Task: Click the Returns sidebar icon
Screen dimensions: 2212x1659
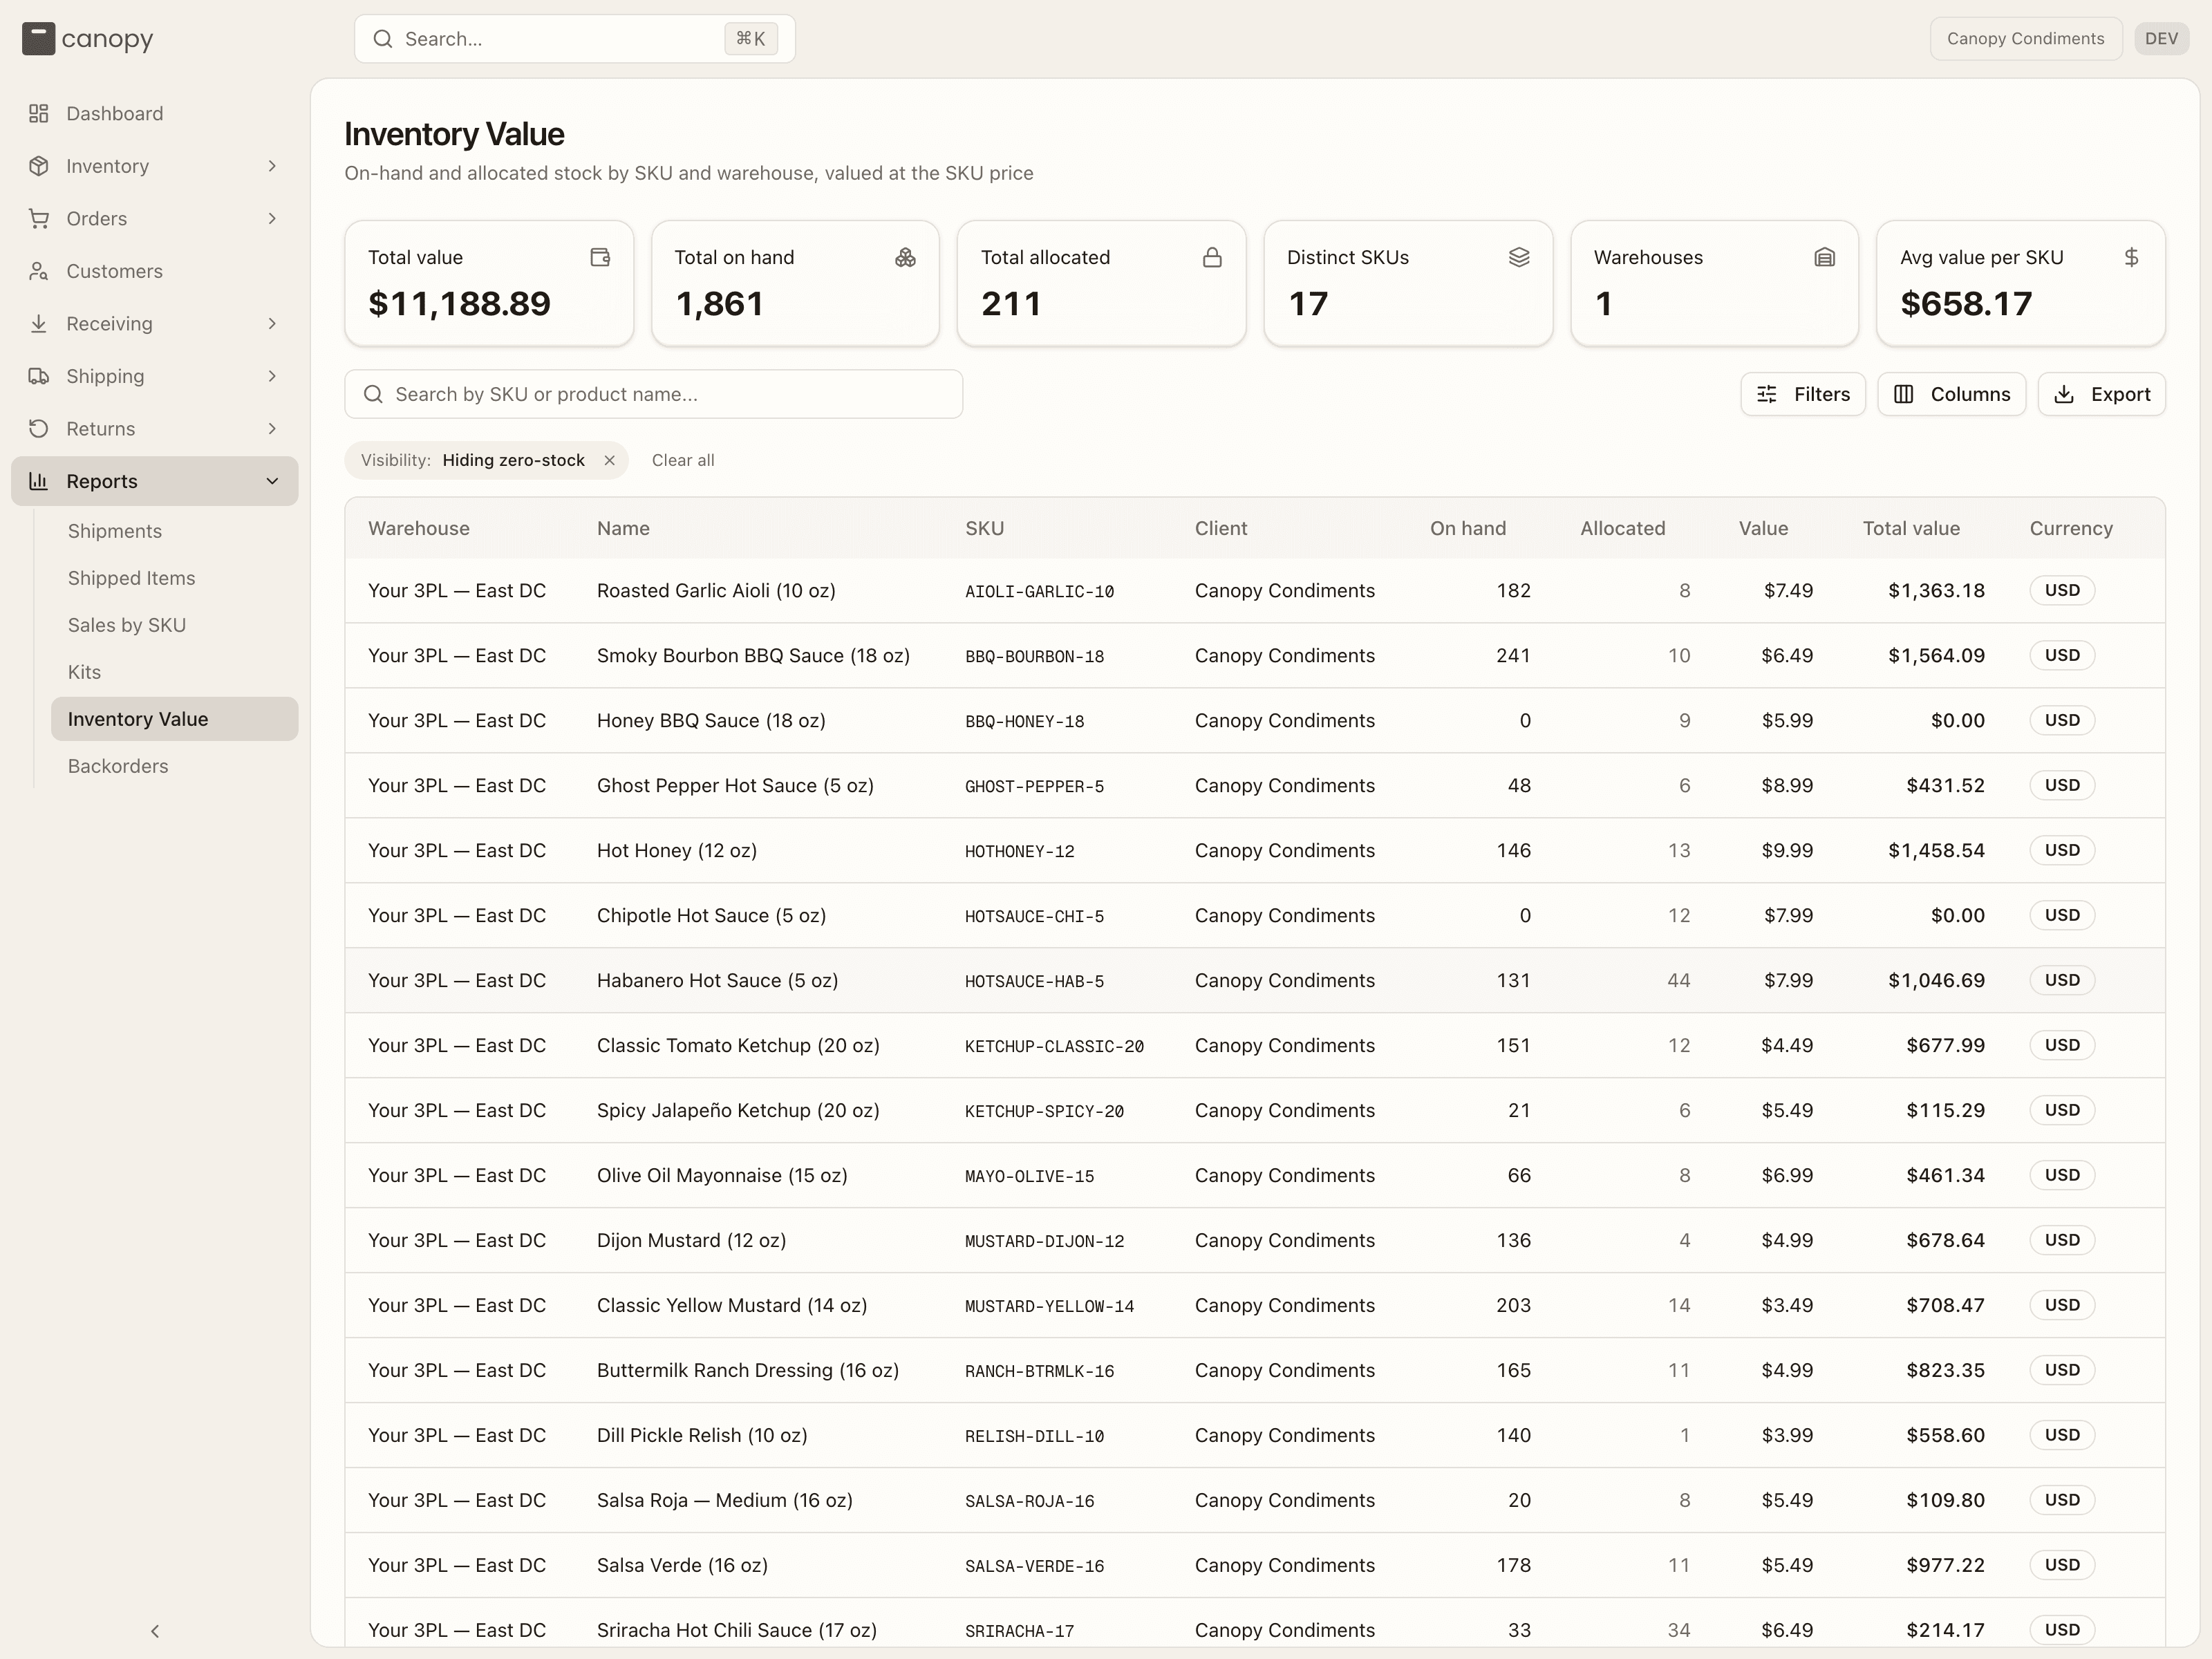Action: tap(39, 428)
